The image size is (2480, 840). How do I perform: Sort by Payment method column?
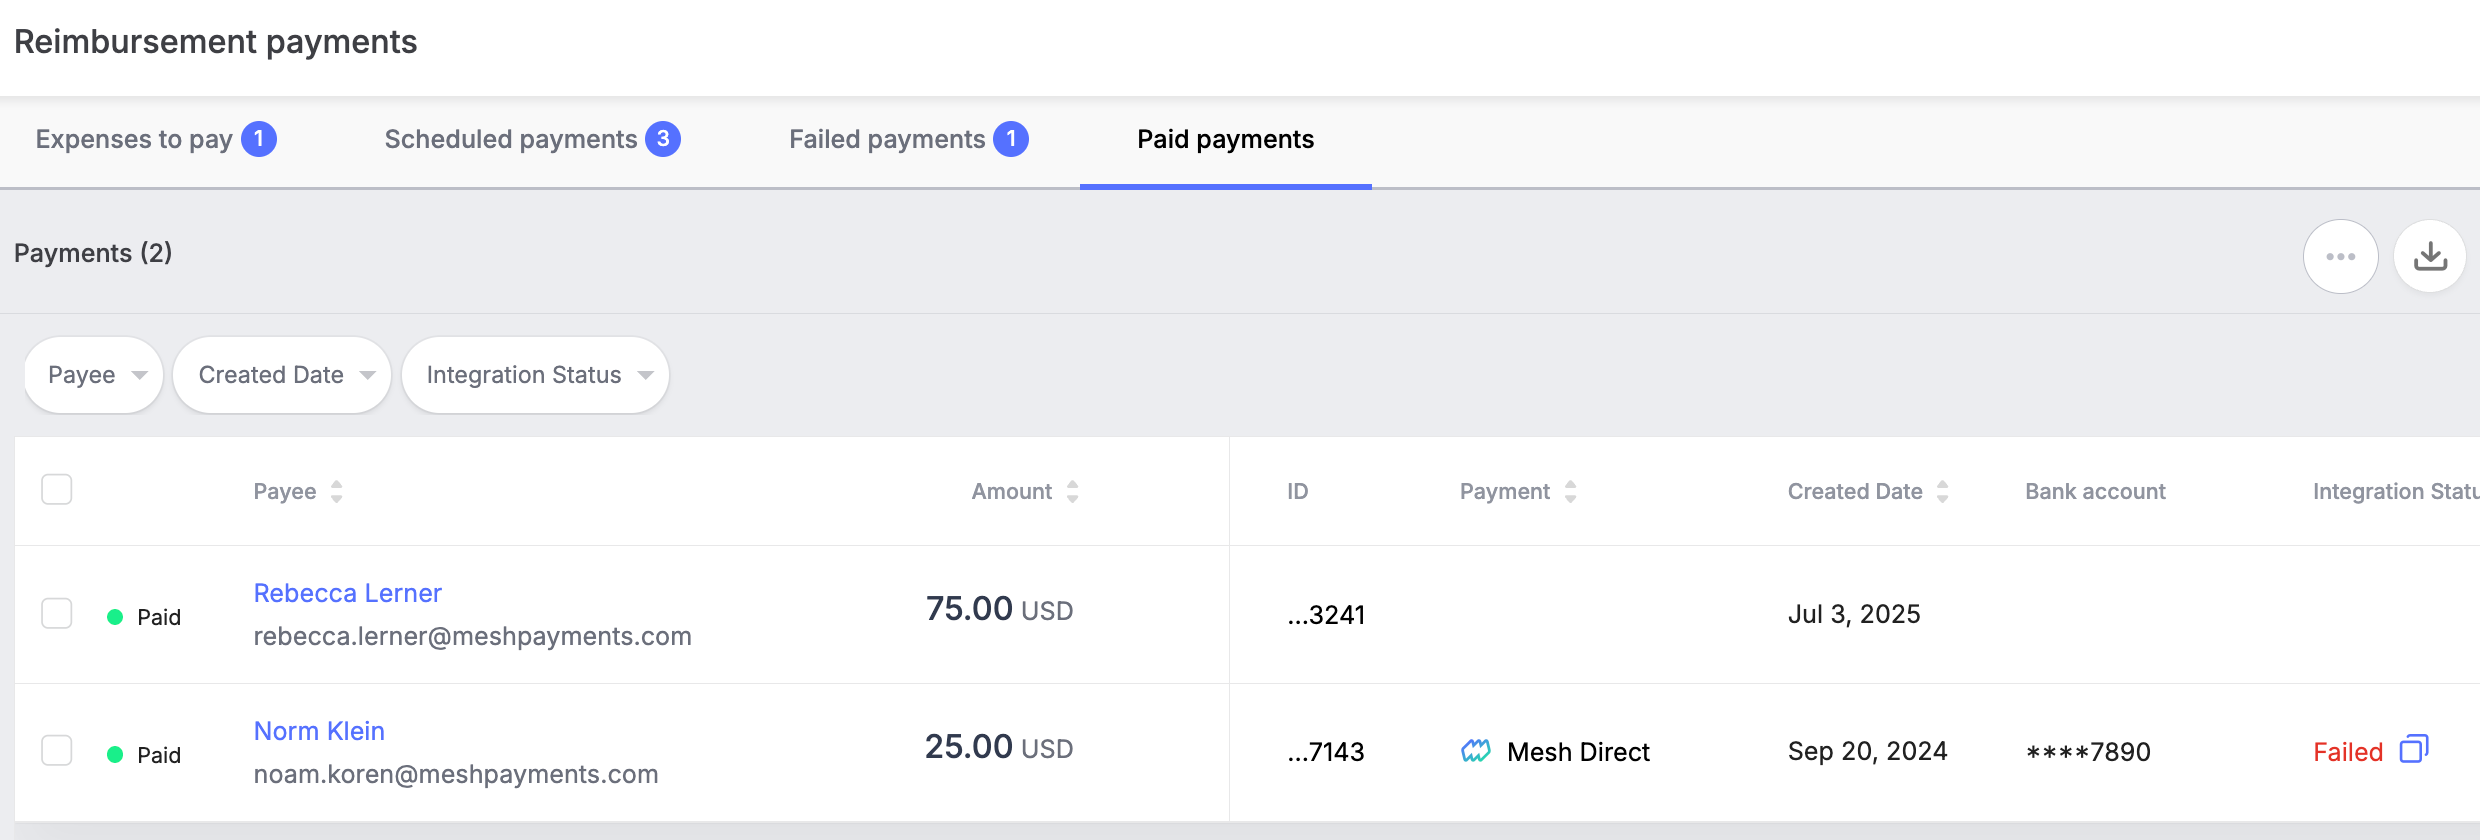1570,491
